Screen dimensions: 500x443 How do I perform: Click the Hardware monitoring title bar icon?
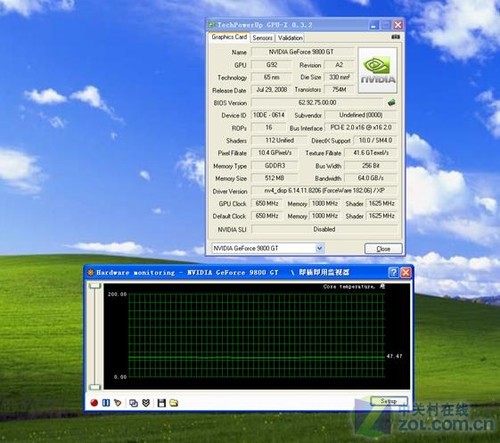point(90,272)
